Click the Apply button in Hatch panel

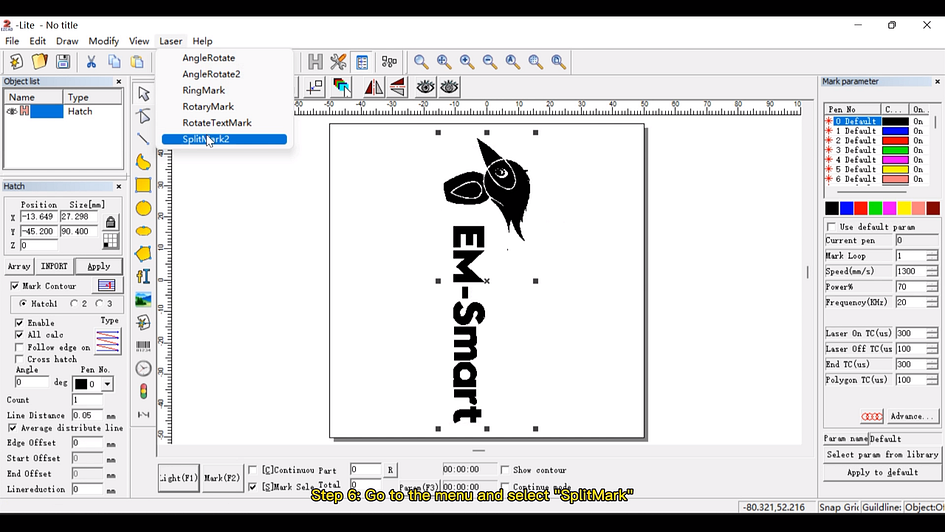pos(98,266)
